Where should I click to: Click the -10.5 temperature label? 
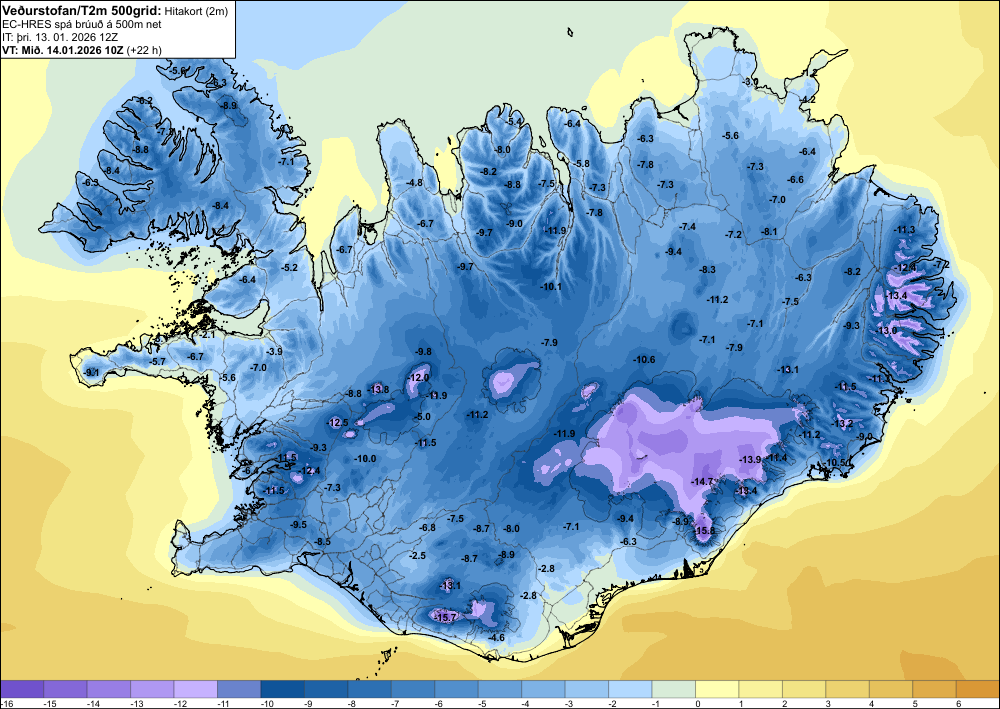[x=835, y=463]
